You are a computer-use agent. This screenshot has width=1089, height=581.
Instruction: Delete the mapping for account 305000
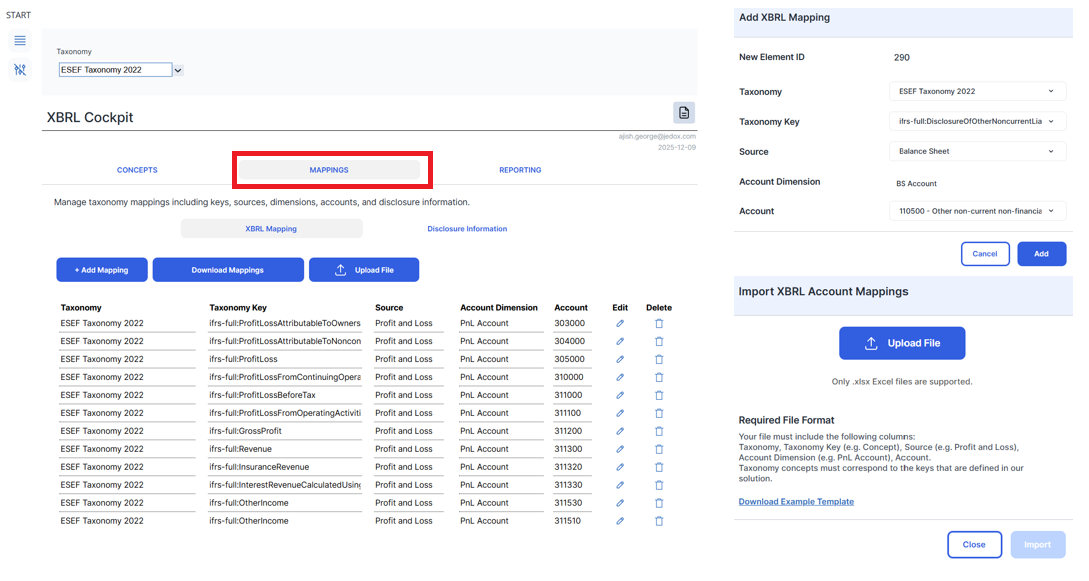coord(659,360)
